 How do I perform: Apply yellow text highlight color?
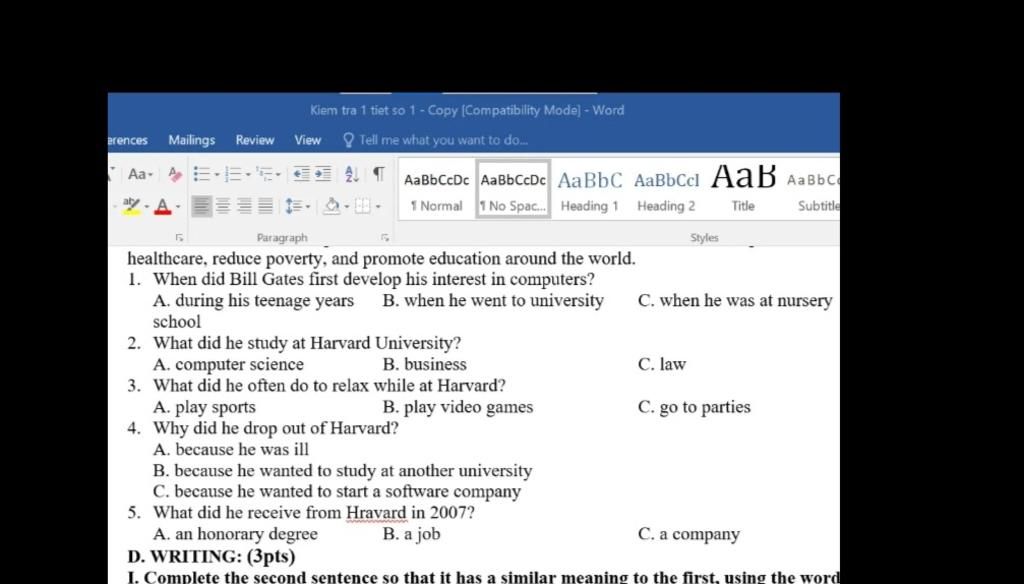coord(131,206)
